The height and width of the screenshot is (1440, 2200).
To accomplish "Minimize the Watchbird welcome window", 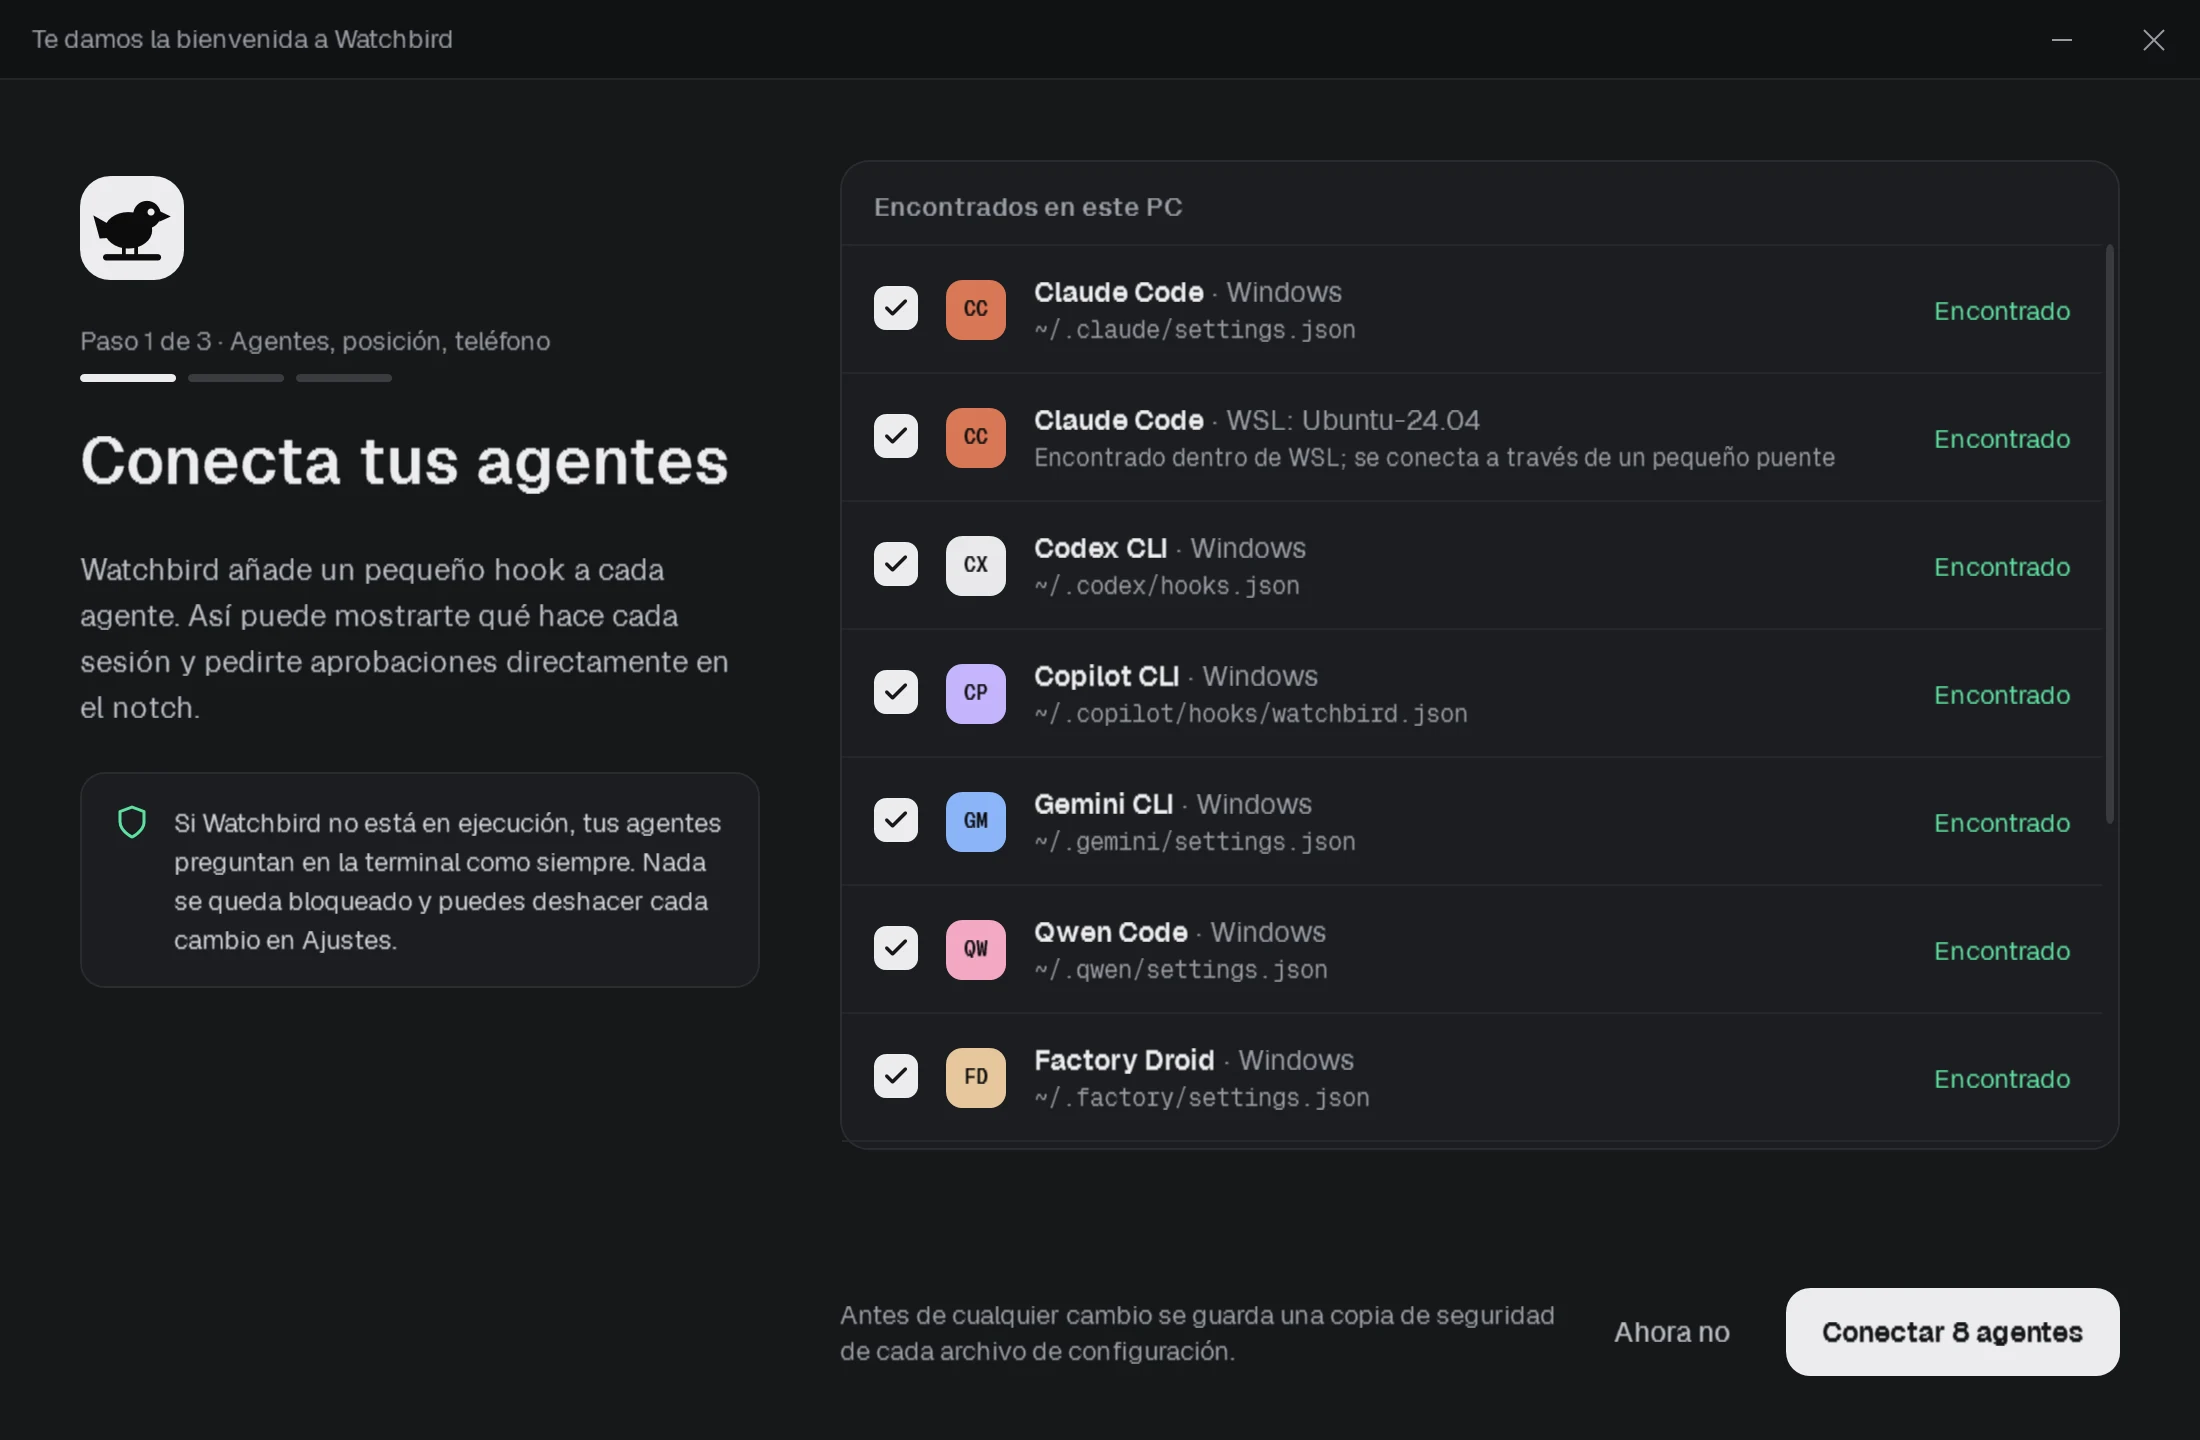I will tap(2062, 40).
